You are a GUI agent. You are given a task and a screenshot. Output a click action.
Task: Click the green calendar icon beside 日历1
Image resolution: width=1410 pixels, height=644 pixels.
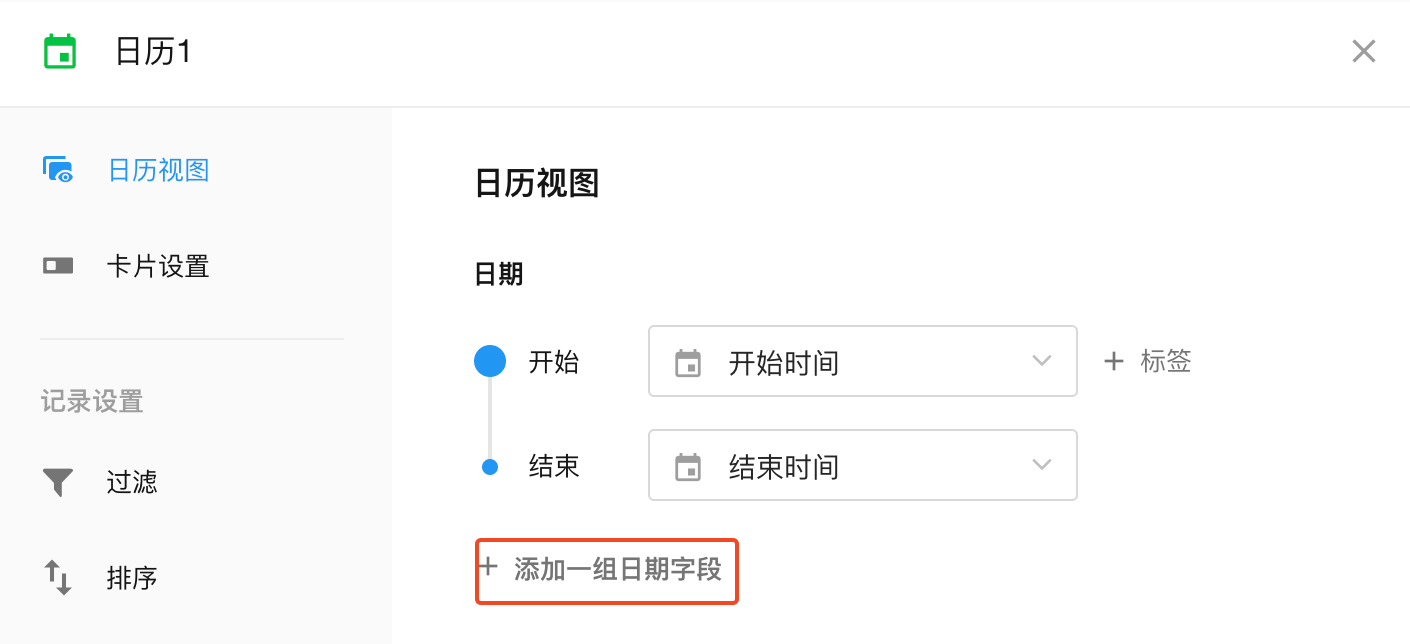[60, 51]
